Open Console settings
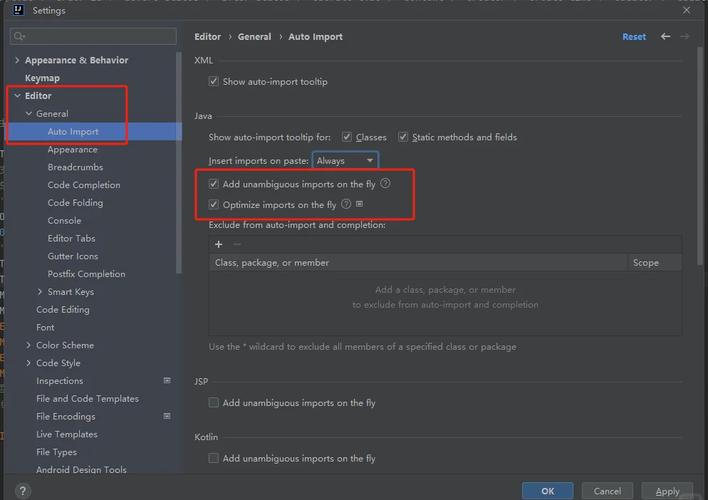The width and height of the screenshot is (708, 500). coord(64,220)
